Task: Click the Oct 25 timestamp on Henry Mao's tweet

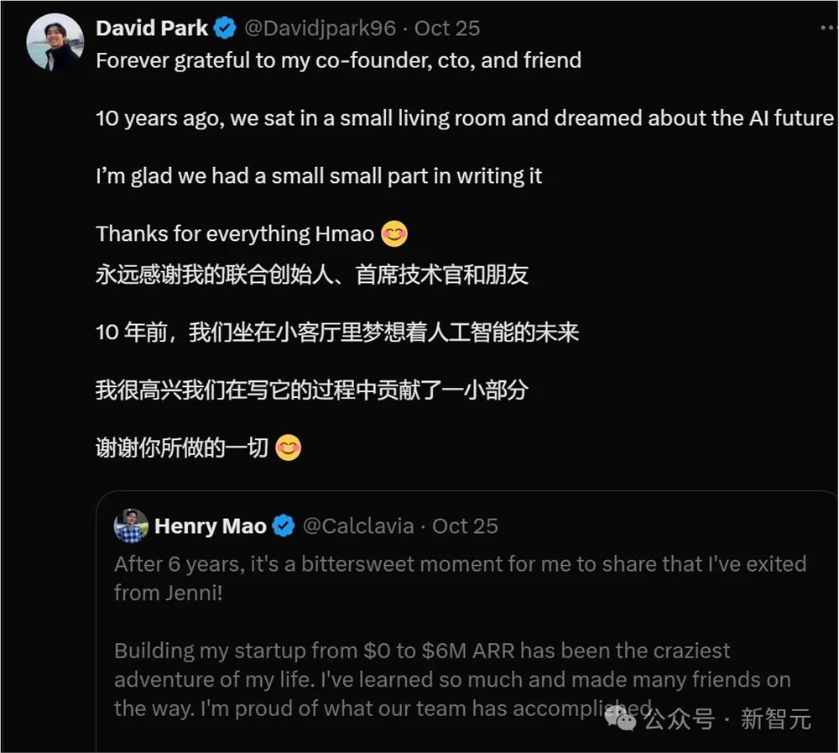Action: 465,525
